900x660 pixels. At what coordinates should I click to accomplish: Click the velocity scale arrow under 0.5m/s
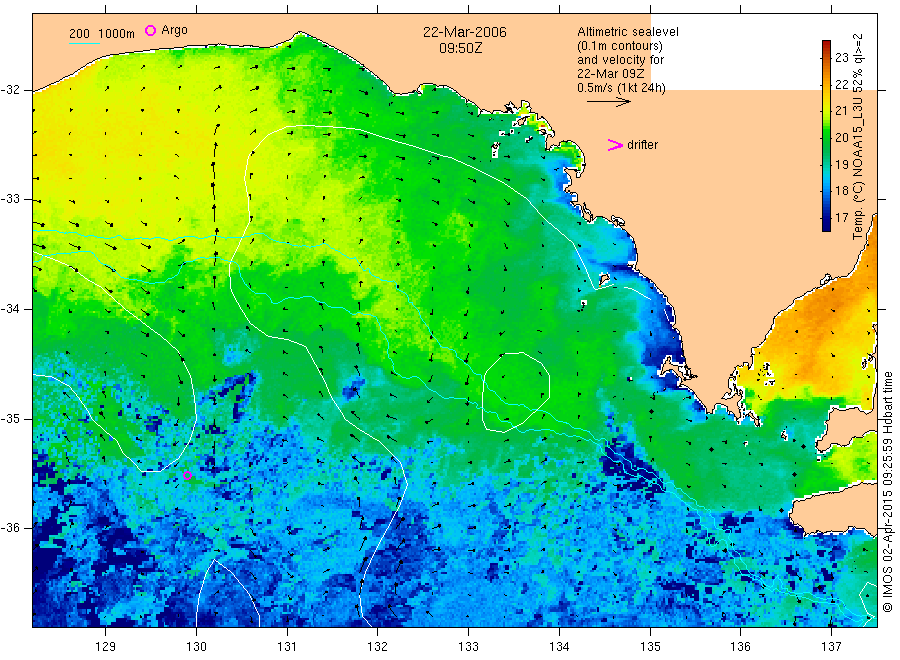(x=608, y=102)
